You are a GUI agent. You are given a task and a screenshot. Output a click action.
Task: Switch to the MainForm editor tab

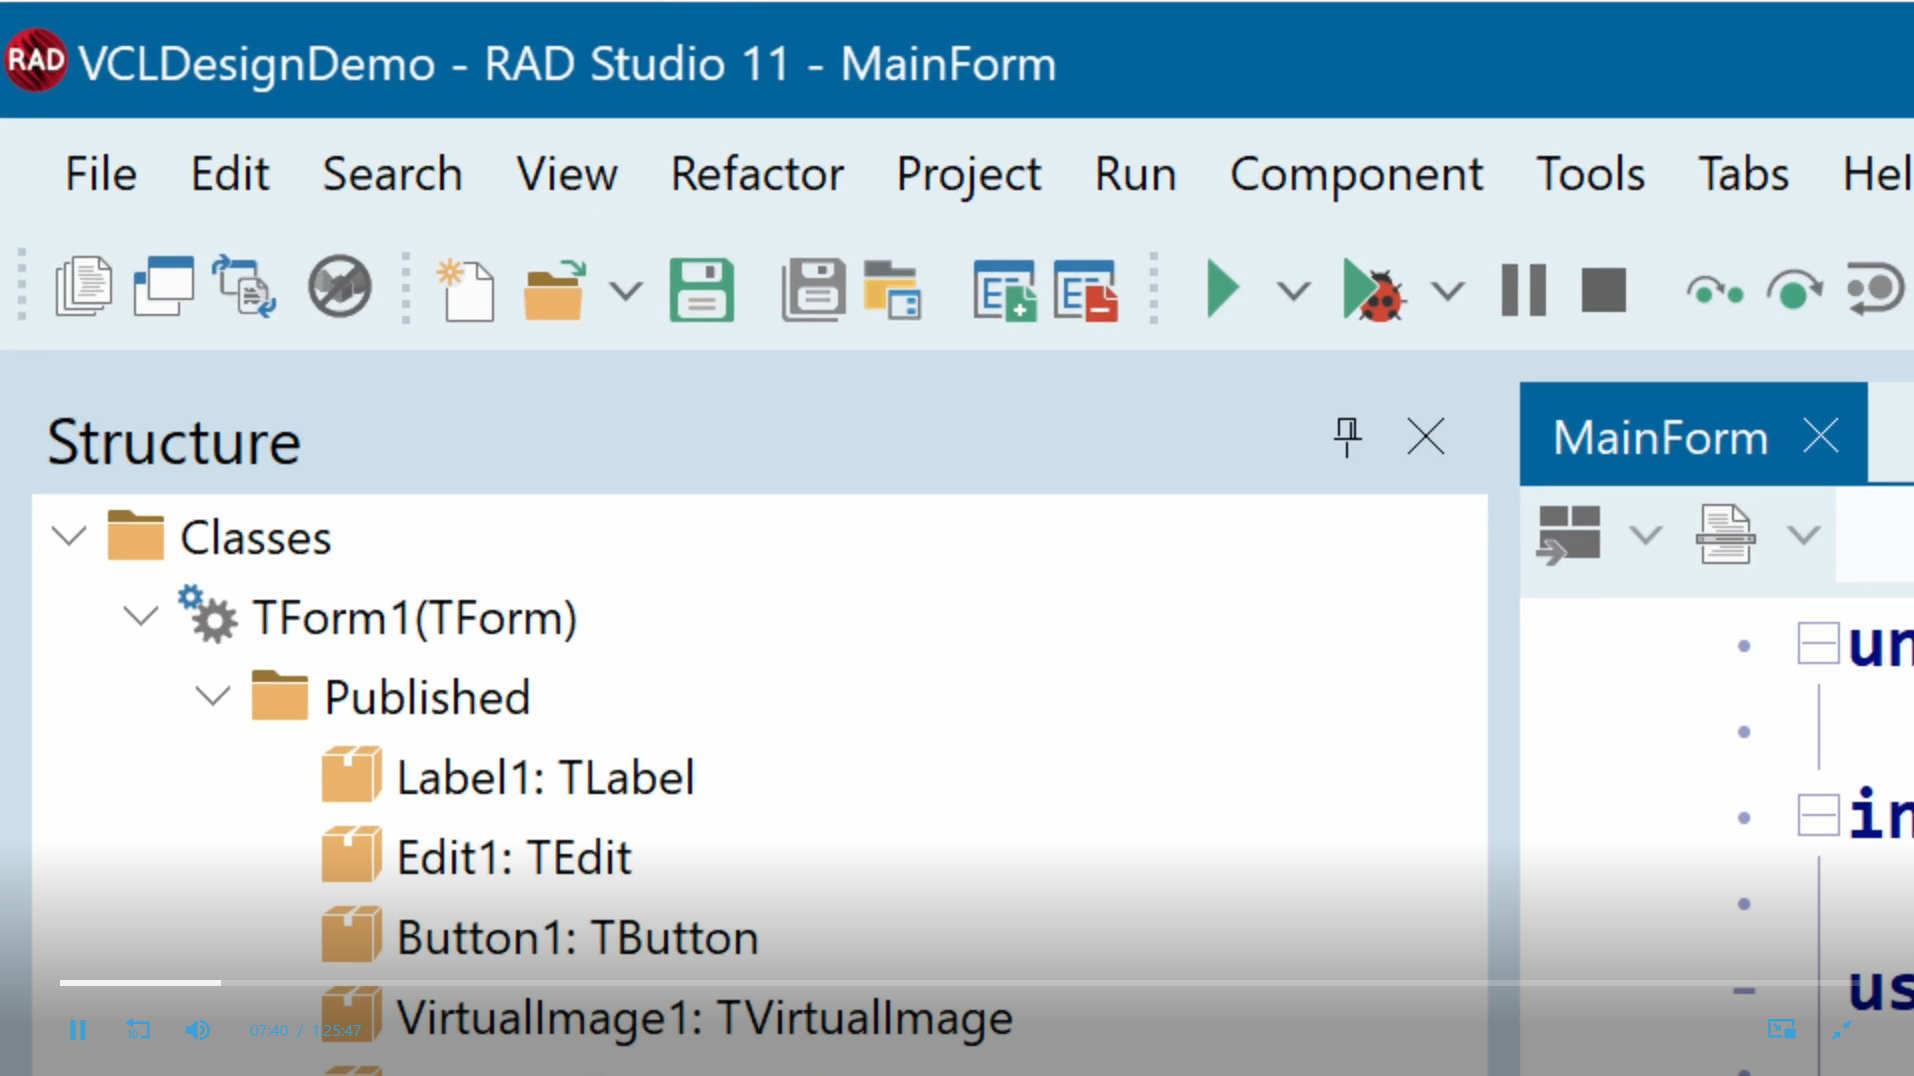(1660, 437)
